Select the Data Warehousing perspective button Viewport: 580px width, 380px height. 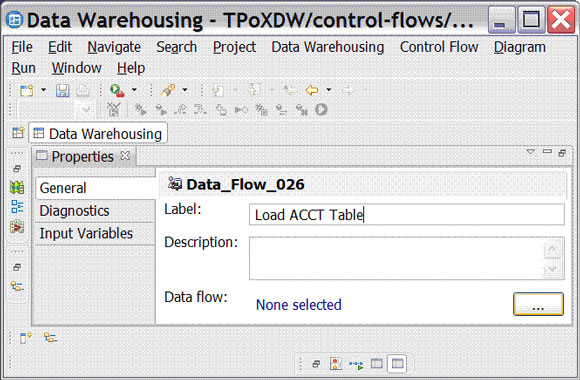pos(98,133)
